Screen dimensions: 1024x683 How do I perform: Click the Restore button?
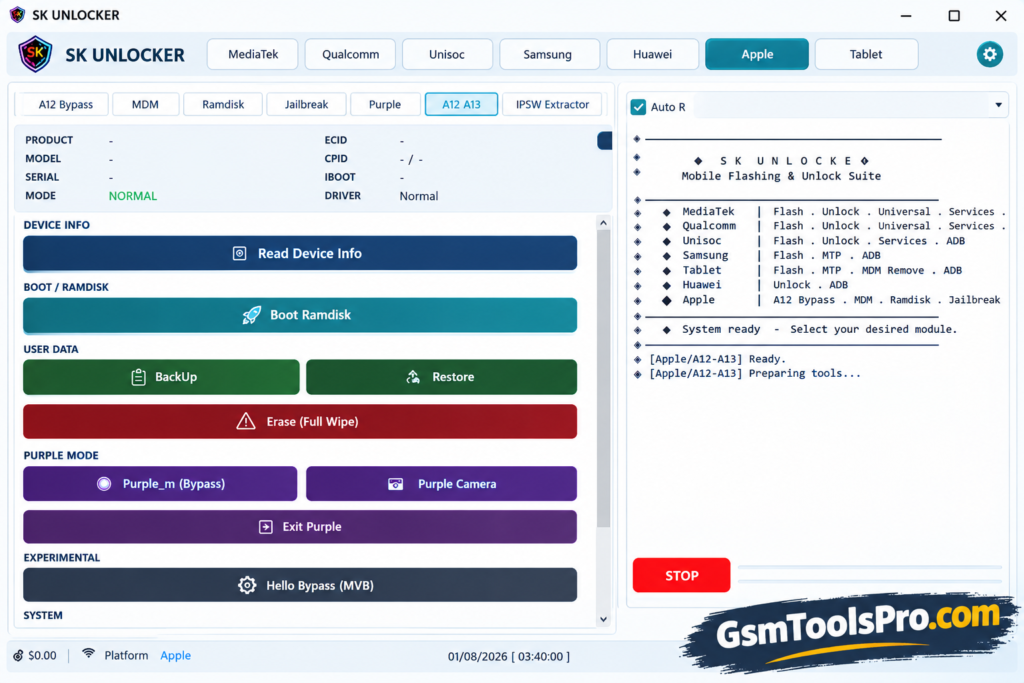pos(441,377)
